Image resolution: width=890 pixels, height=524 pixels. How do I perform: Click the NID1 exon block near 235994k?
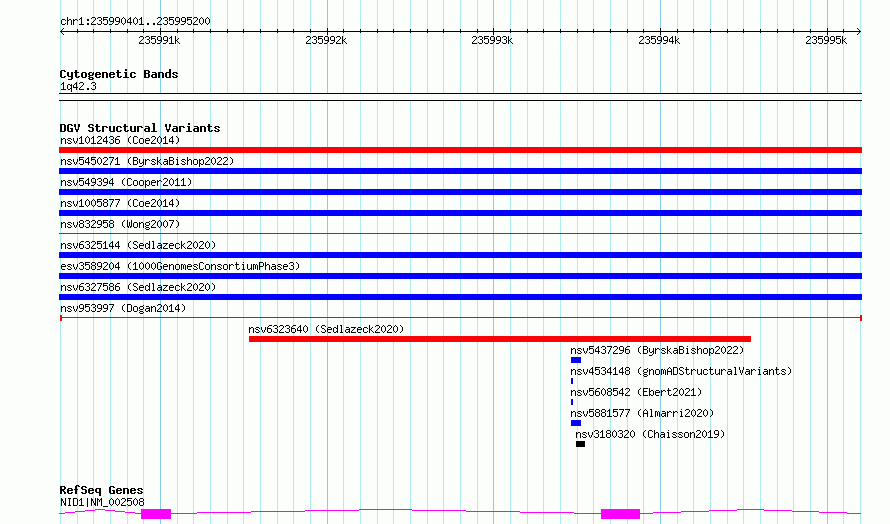point(620,514)
